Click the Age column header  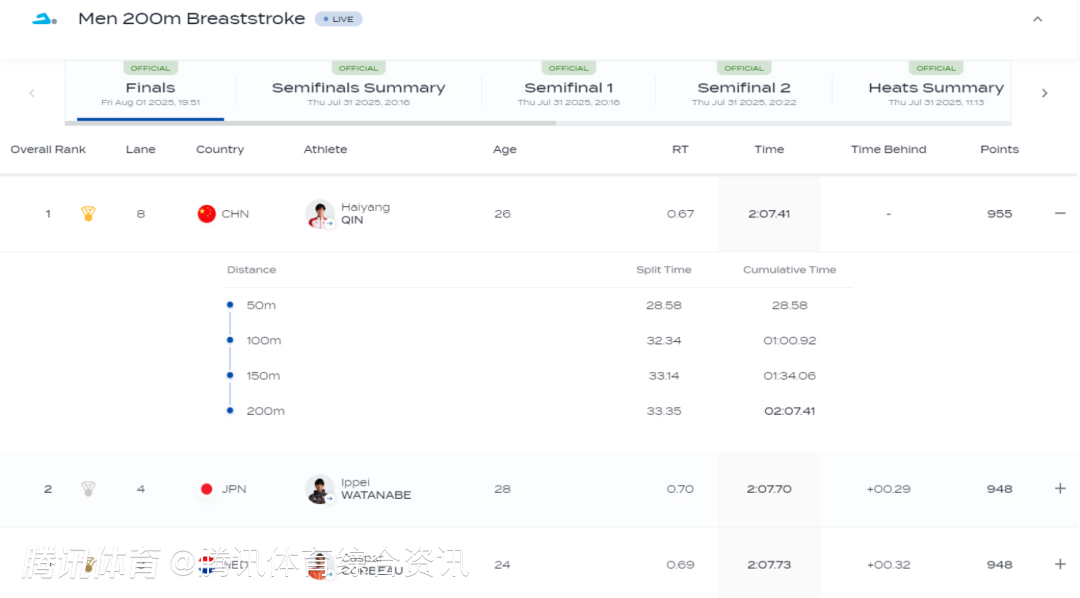tap(504, 150)
